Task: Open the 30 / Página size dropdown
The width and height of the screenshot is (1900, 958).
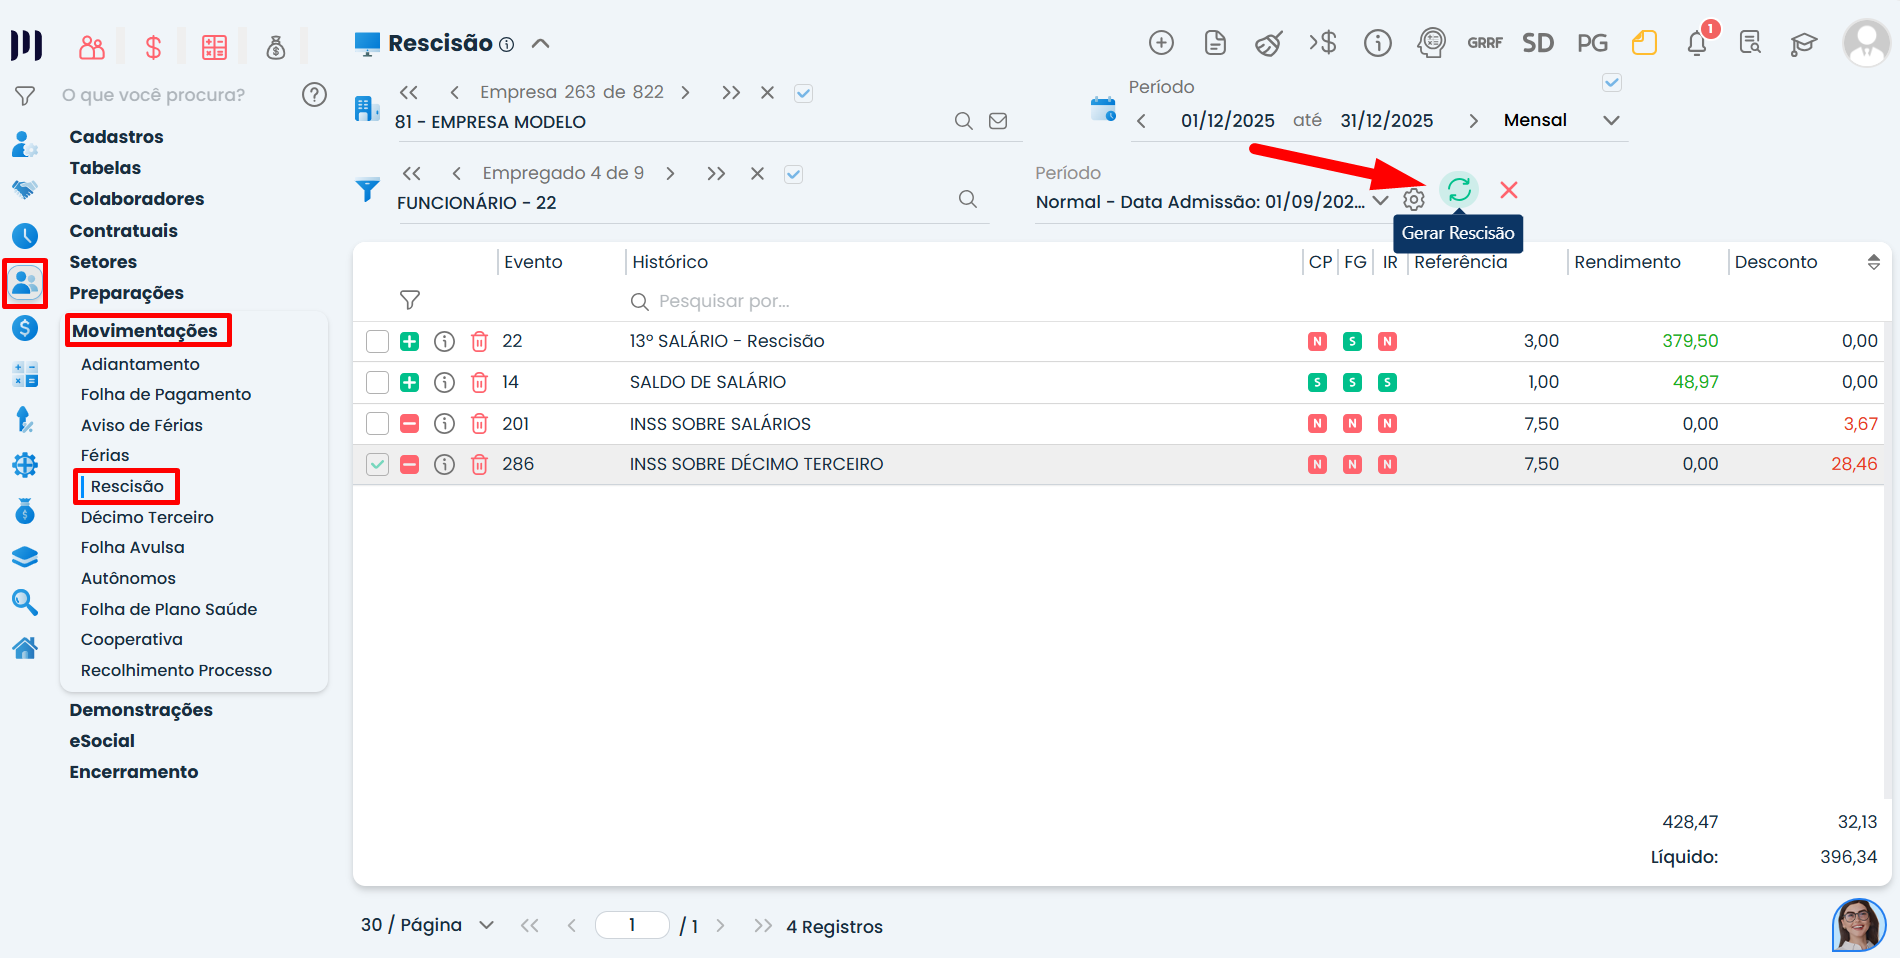Action: pyautogui.click(x=486, y=925)
